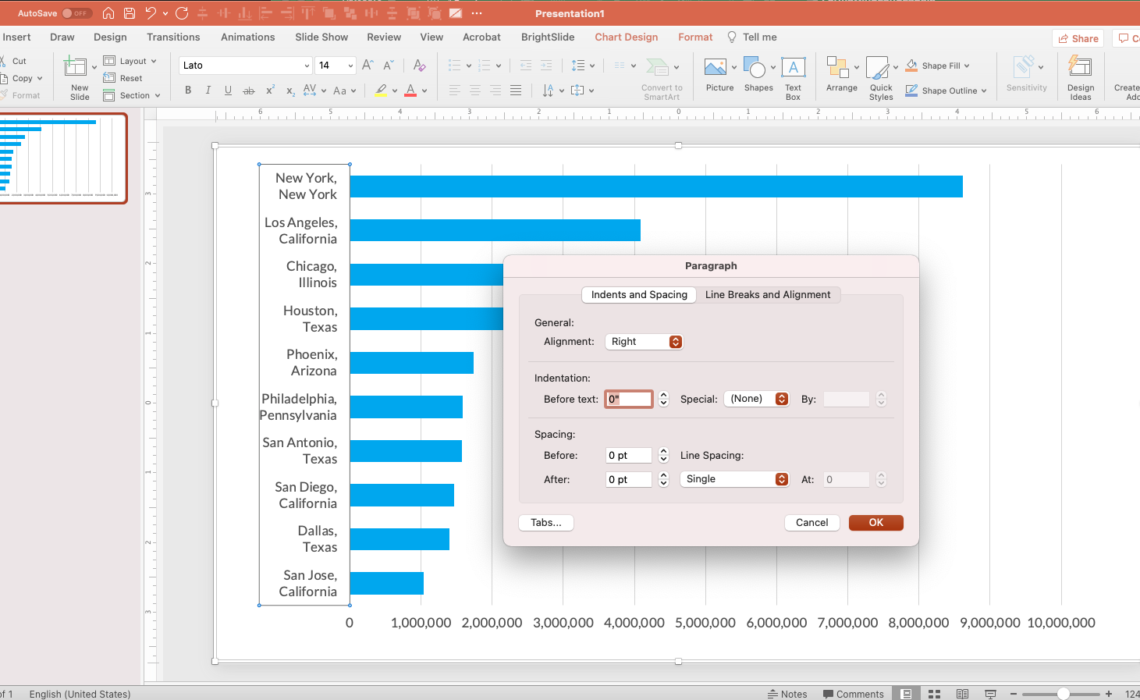
Task: Open the Chart Design ribbon tab
Action: tap(626, 37)
